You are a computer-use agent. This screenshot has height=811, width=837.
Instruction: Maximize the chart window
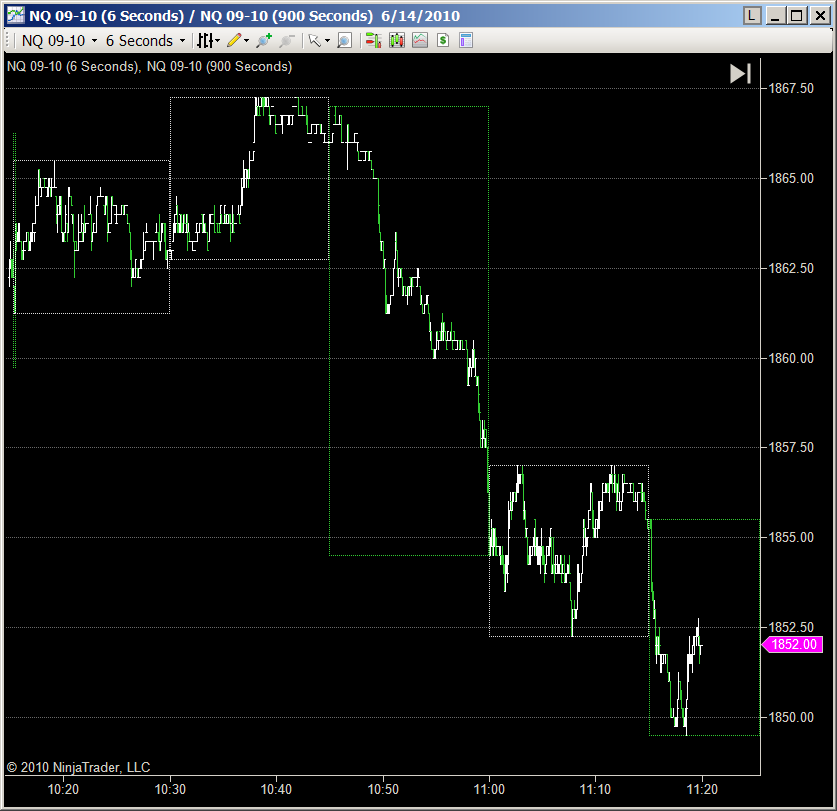pyautogui.click(x=797, y=15)
